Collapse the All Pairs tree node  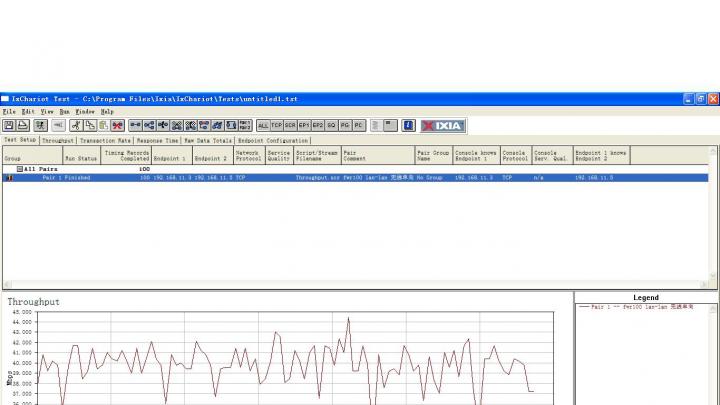(20, 169)
